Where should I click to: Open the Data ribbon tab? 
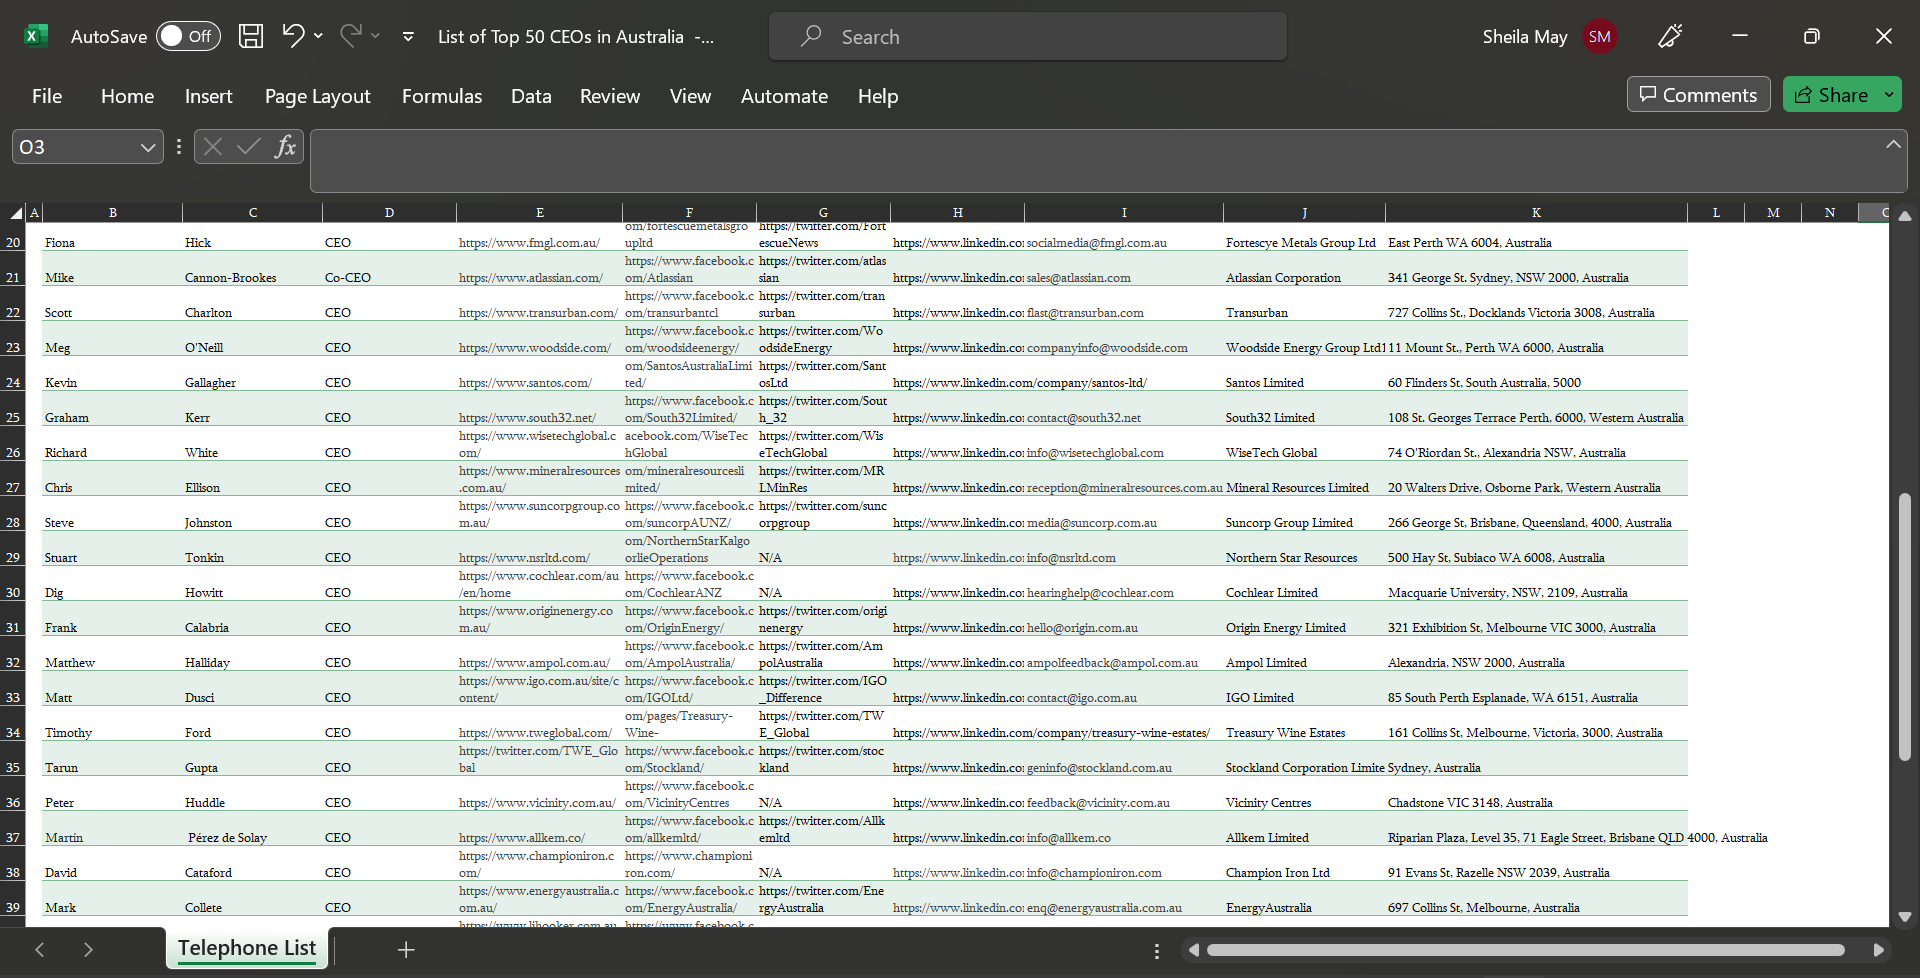tap(531, 96)
